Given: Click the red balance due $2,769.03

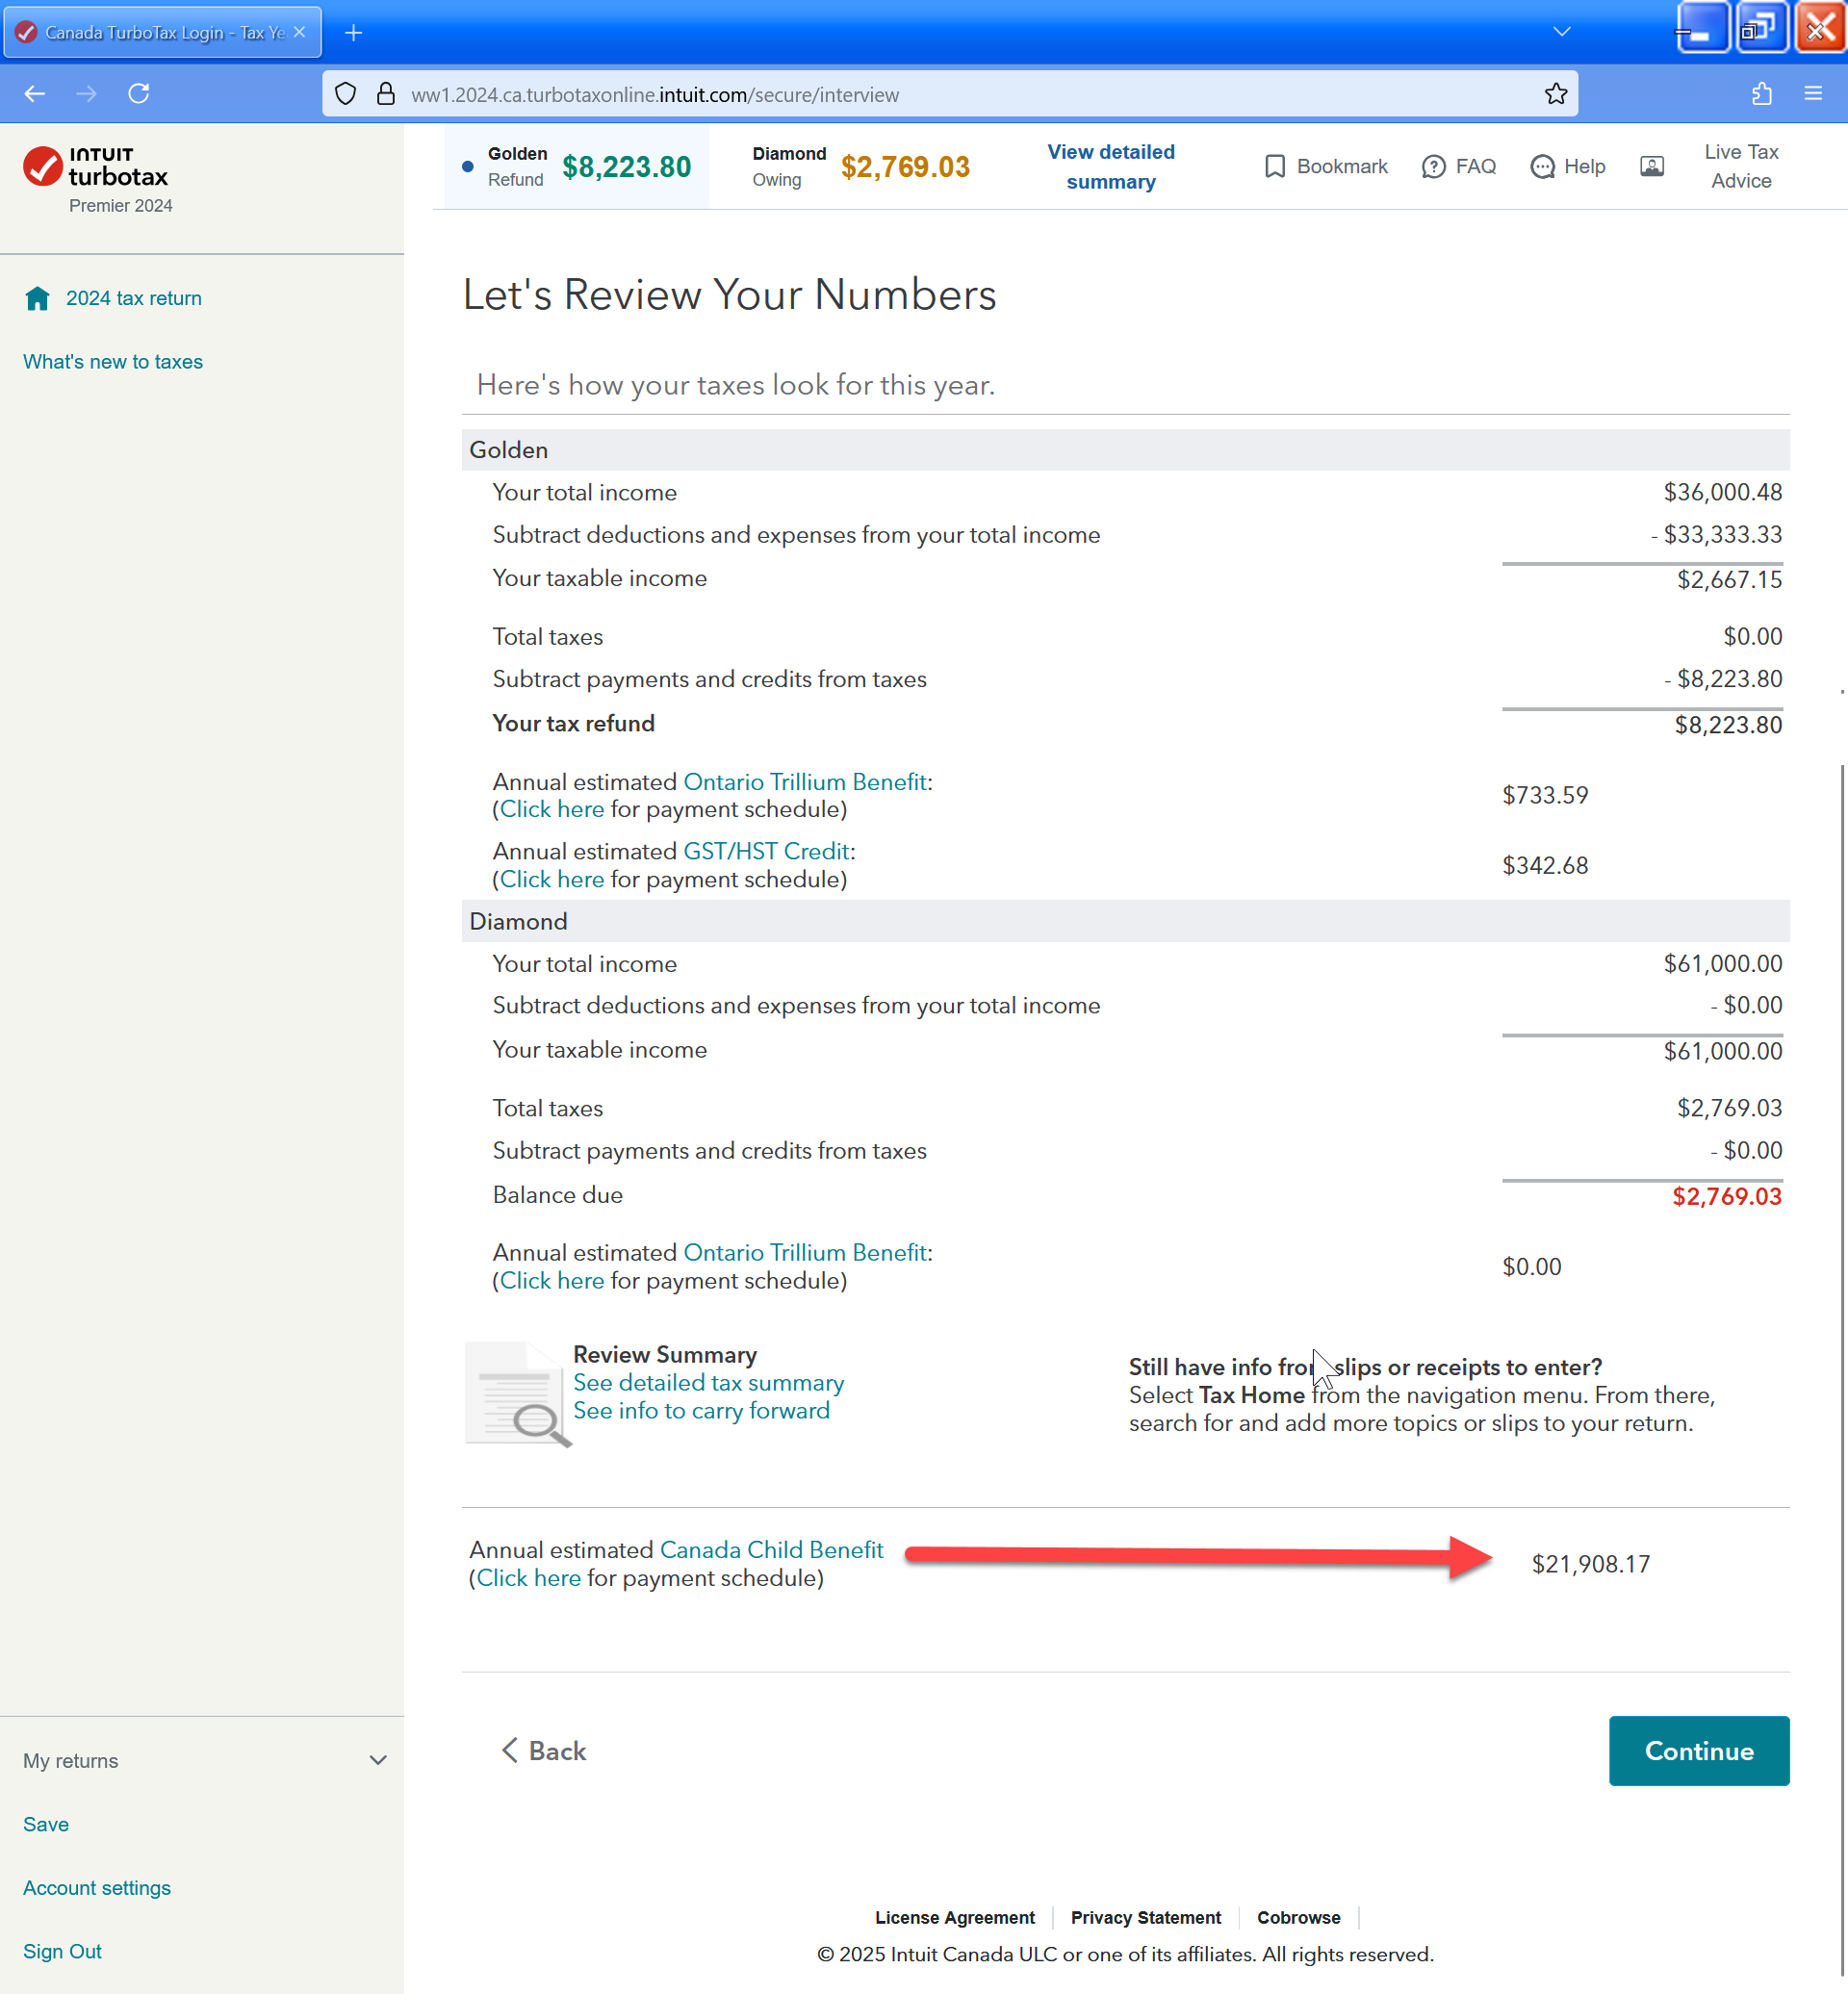Looking at the screenshot, I should coord(1727,1196).
